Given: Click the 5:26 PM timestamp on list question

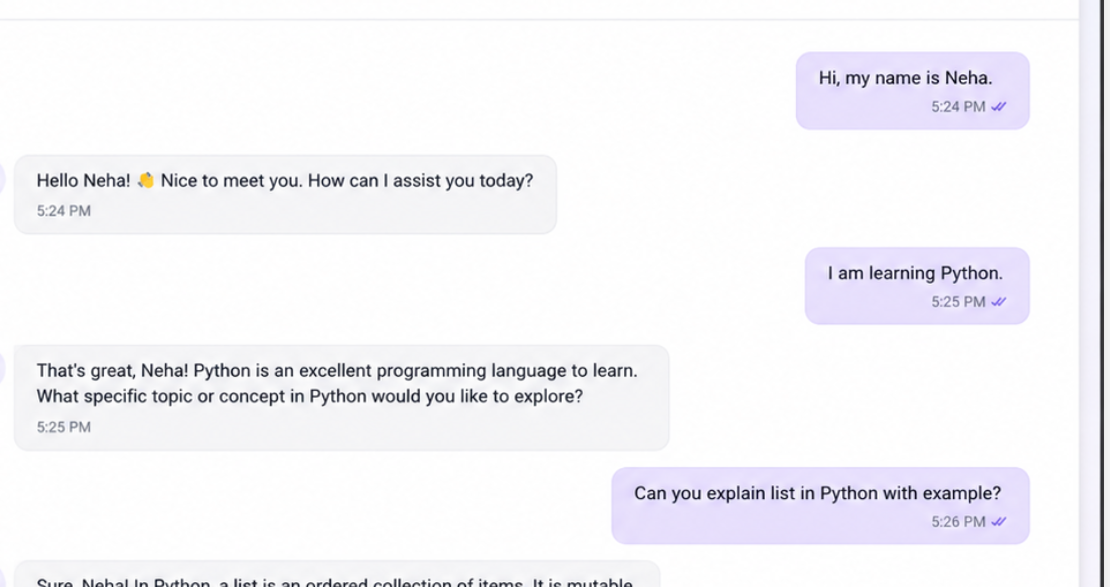Looking at the screenshot, I should (x=958, y=522).
